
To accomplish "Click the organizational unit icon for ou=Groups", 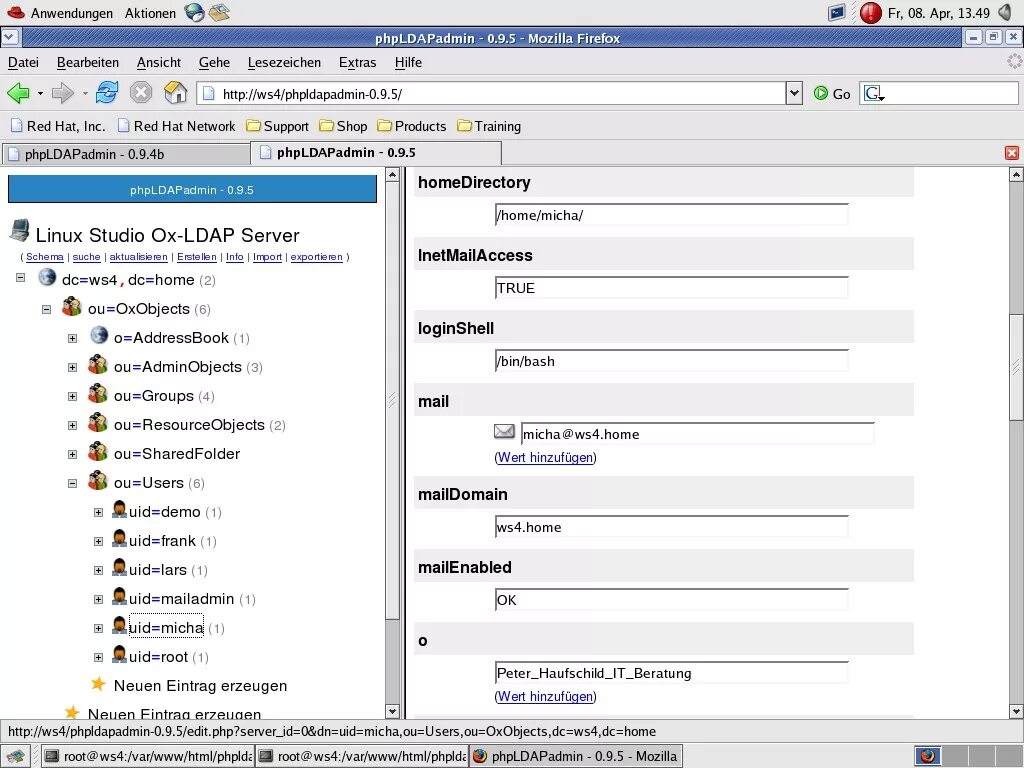I will [x=98, y=394].
